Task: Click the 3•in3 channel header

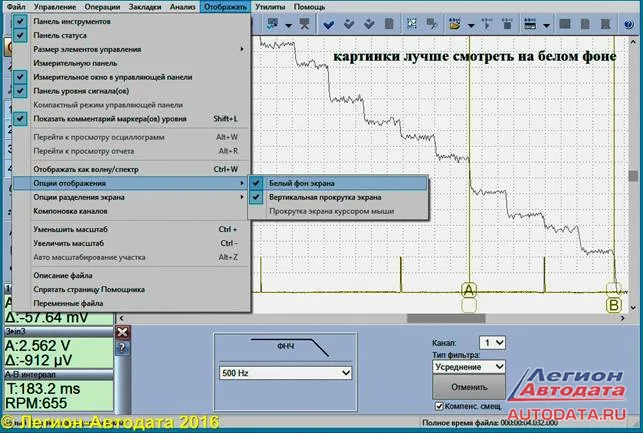Action: pos(59,331)
